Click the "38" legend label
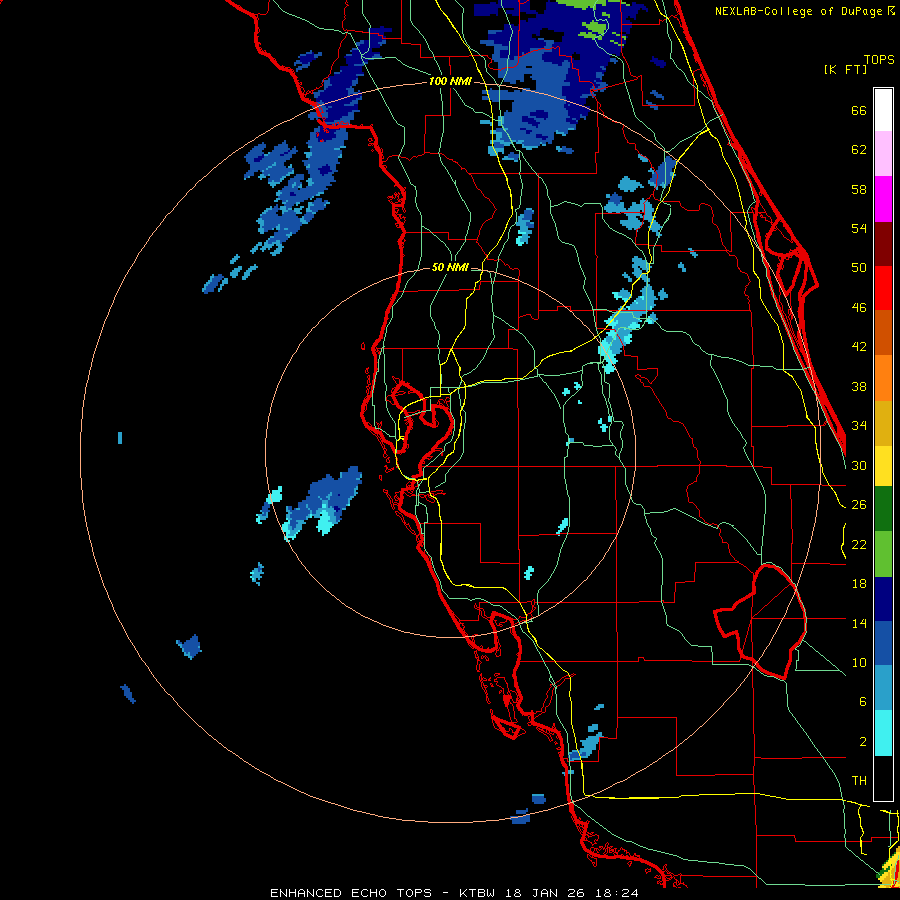The width and height of the screenshot is (900, 900). coord(859,387)
